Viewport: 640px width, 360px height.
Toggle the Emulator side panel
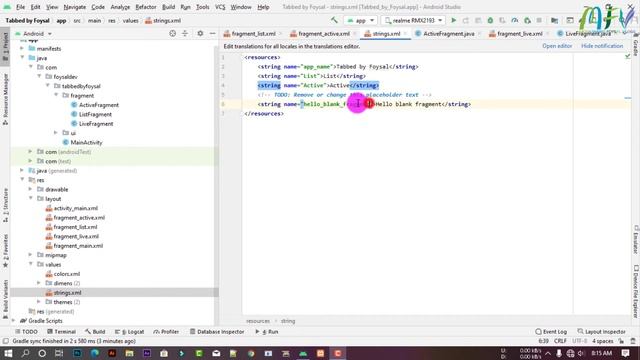coord(636,239)
